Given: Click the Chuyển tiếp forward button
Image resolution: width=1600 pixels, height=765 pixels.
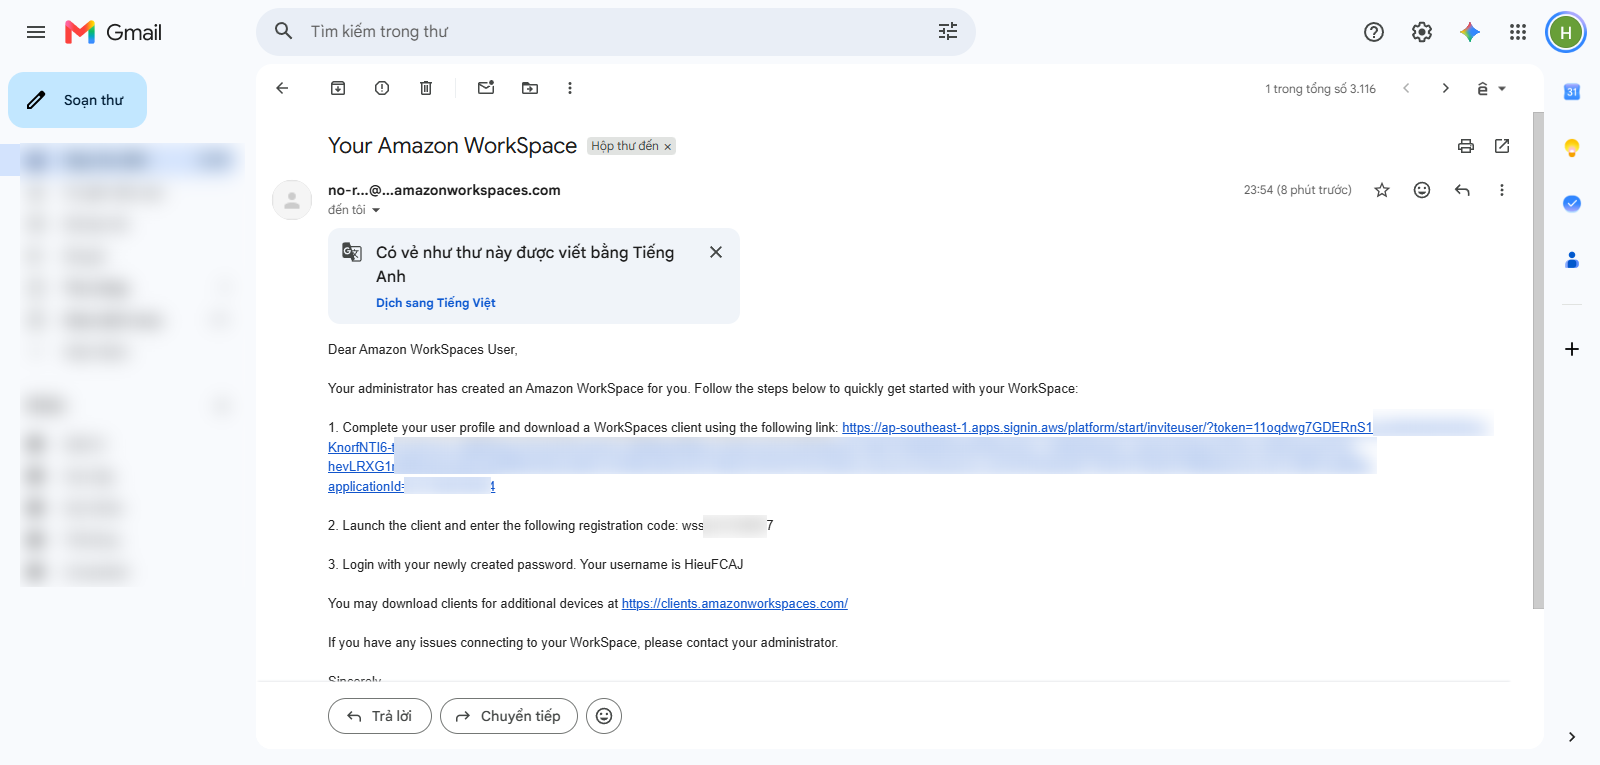Looking at the screenshot, I should click(x=509, y=716).
